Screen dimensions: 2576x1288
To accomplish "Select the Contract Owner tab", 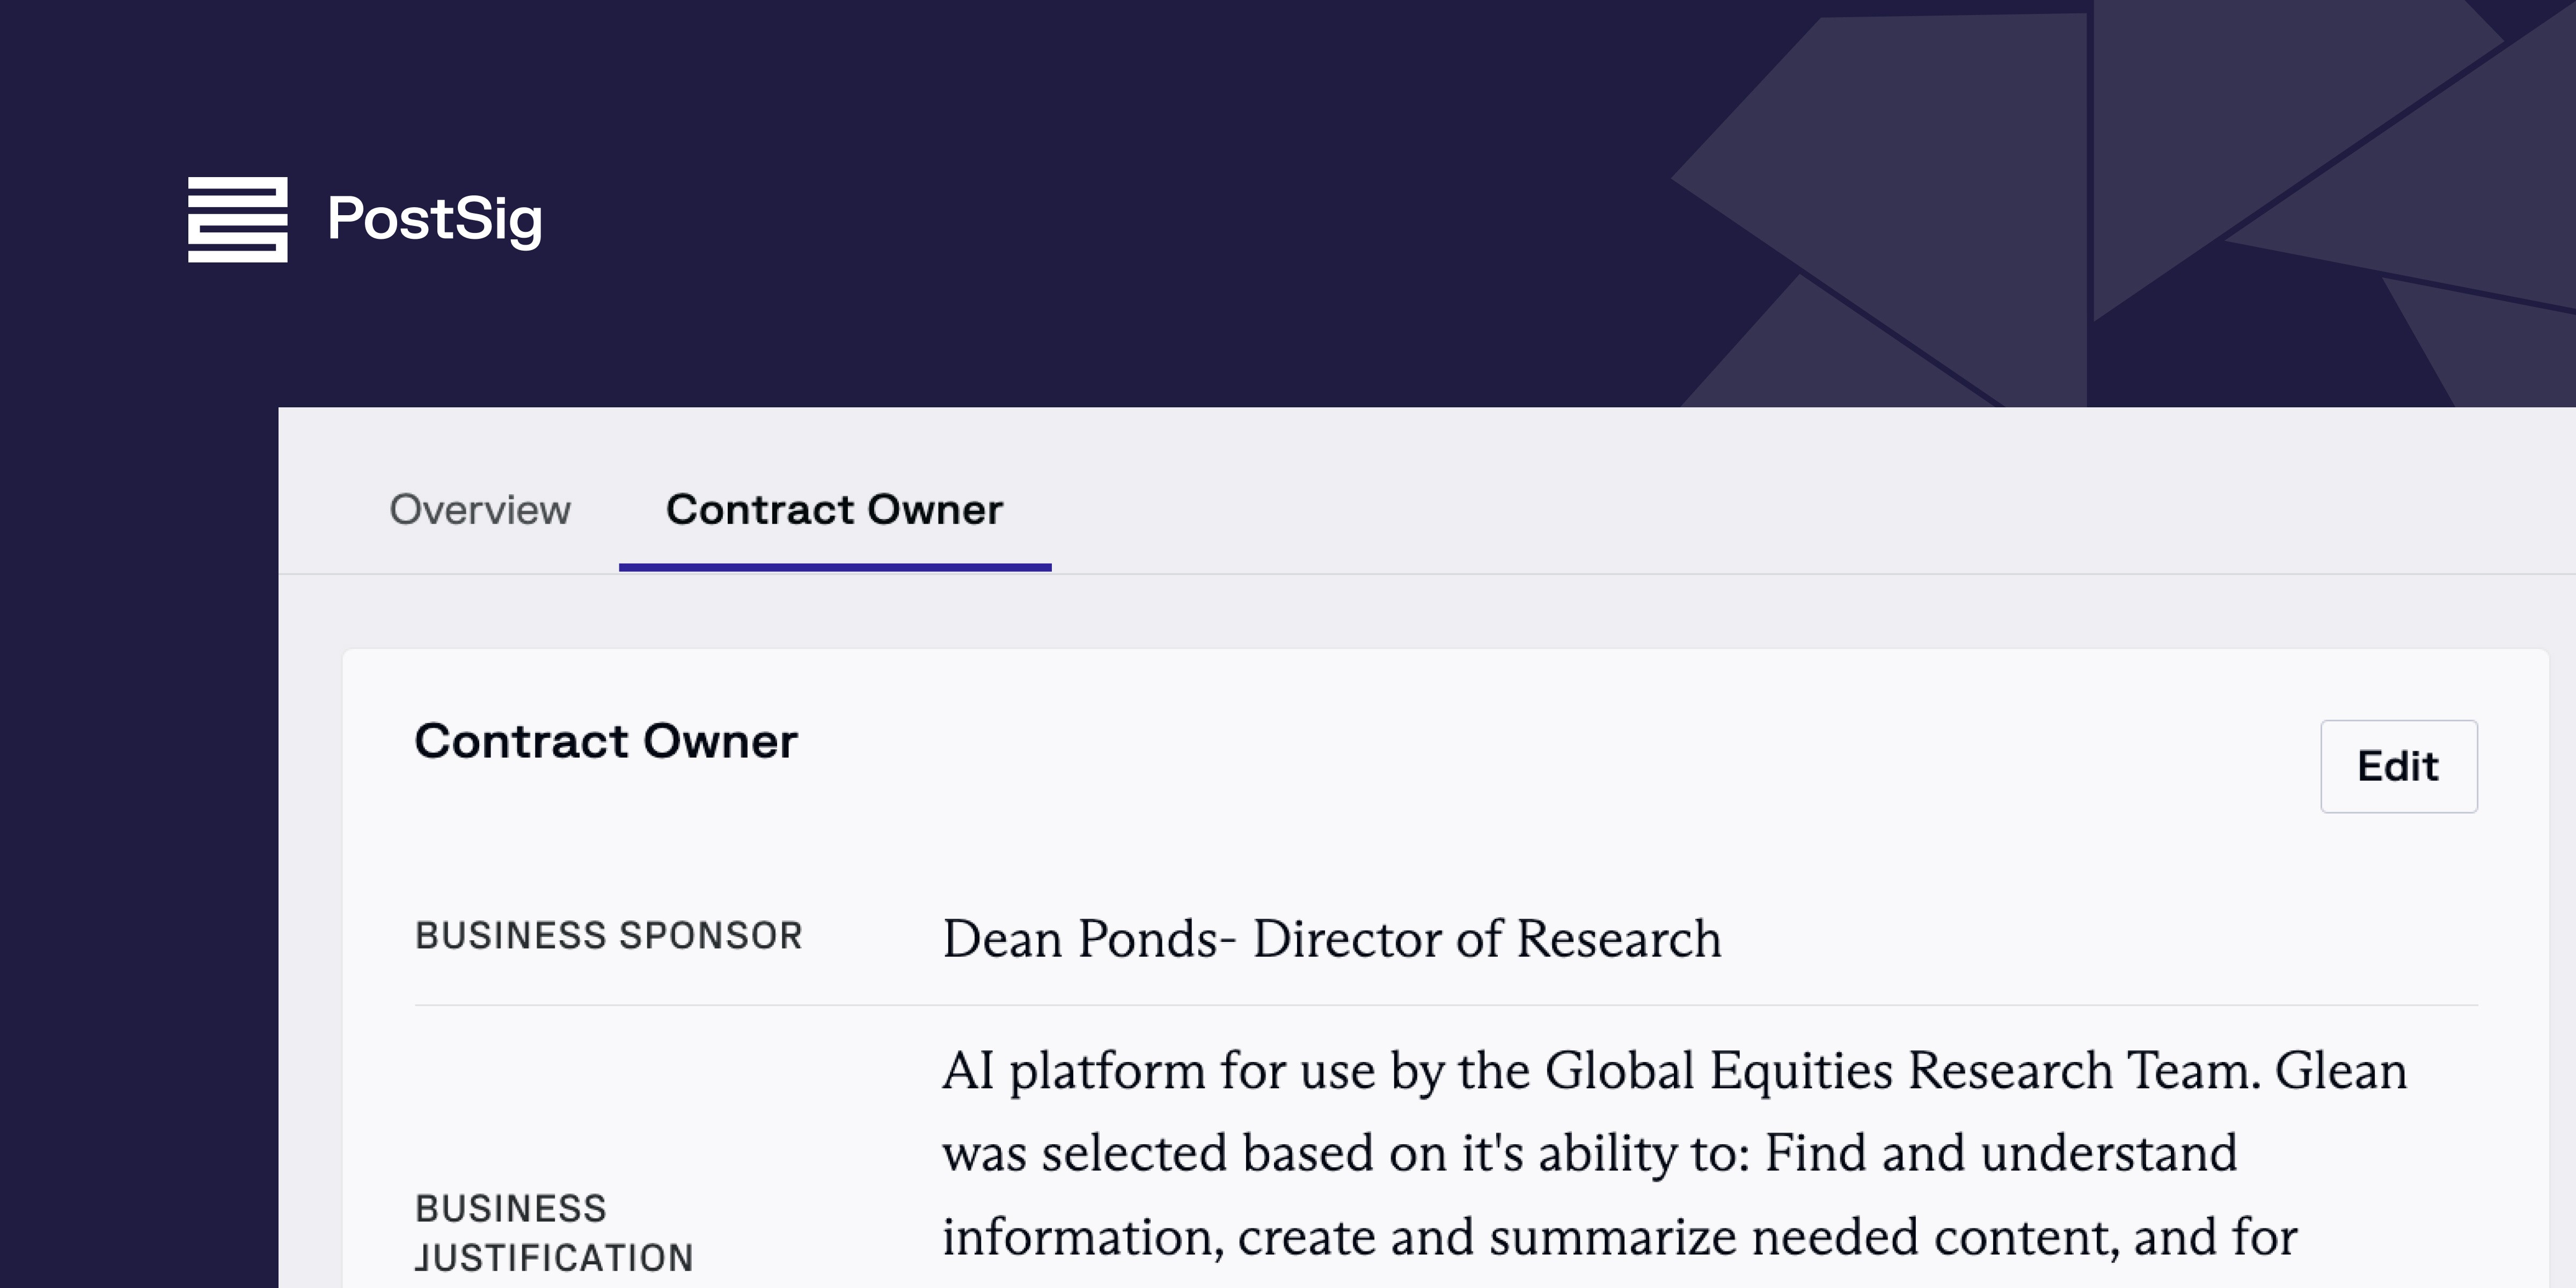I will [x=836, y=510].
